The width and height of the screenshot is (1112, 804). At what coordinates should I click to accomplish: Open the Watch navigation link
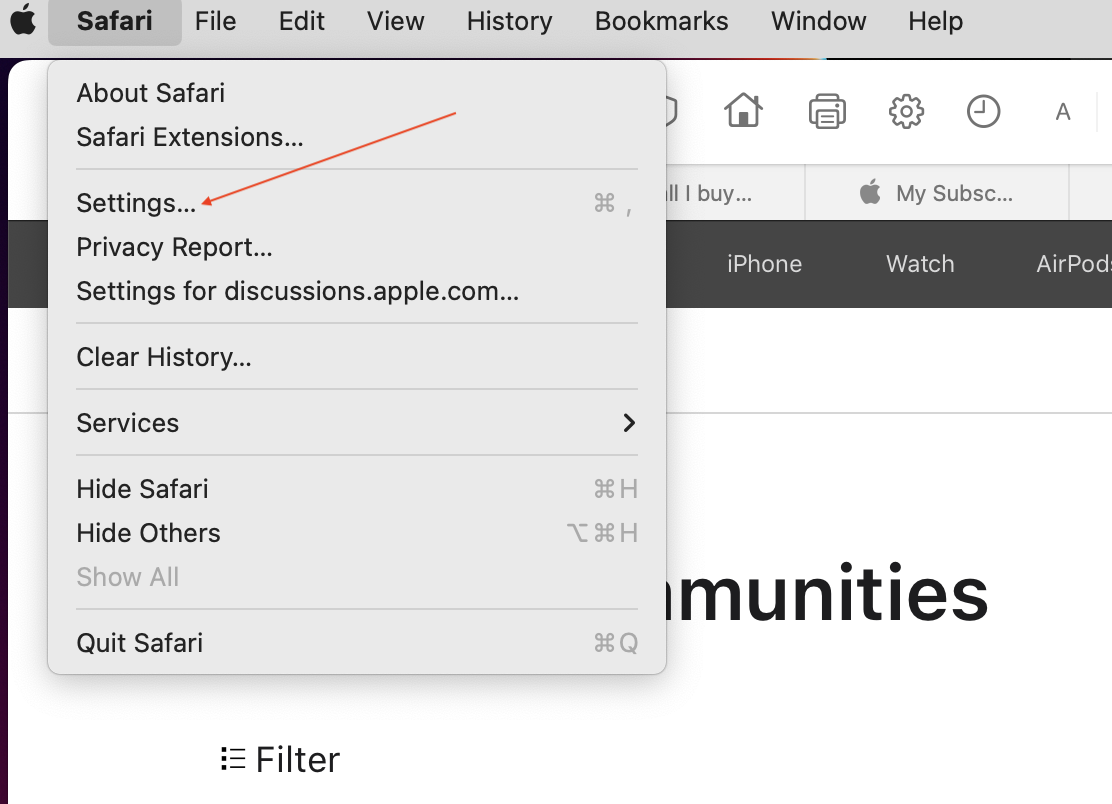coord(920,264)
